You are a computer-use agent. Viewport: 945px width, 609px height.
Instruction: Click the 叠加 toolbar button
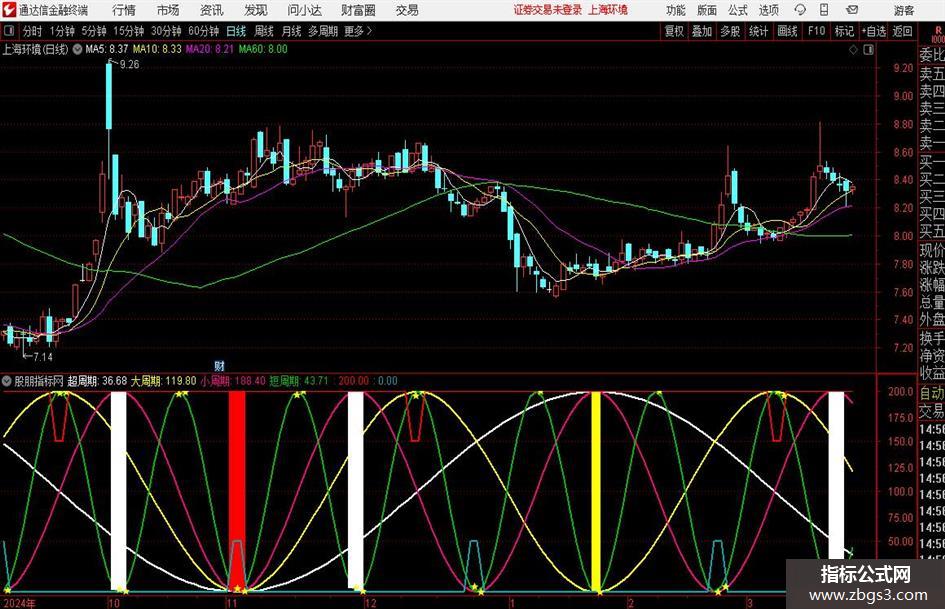click(702, 31)
